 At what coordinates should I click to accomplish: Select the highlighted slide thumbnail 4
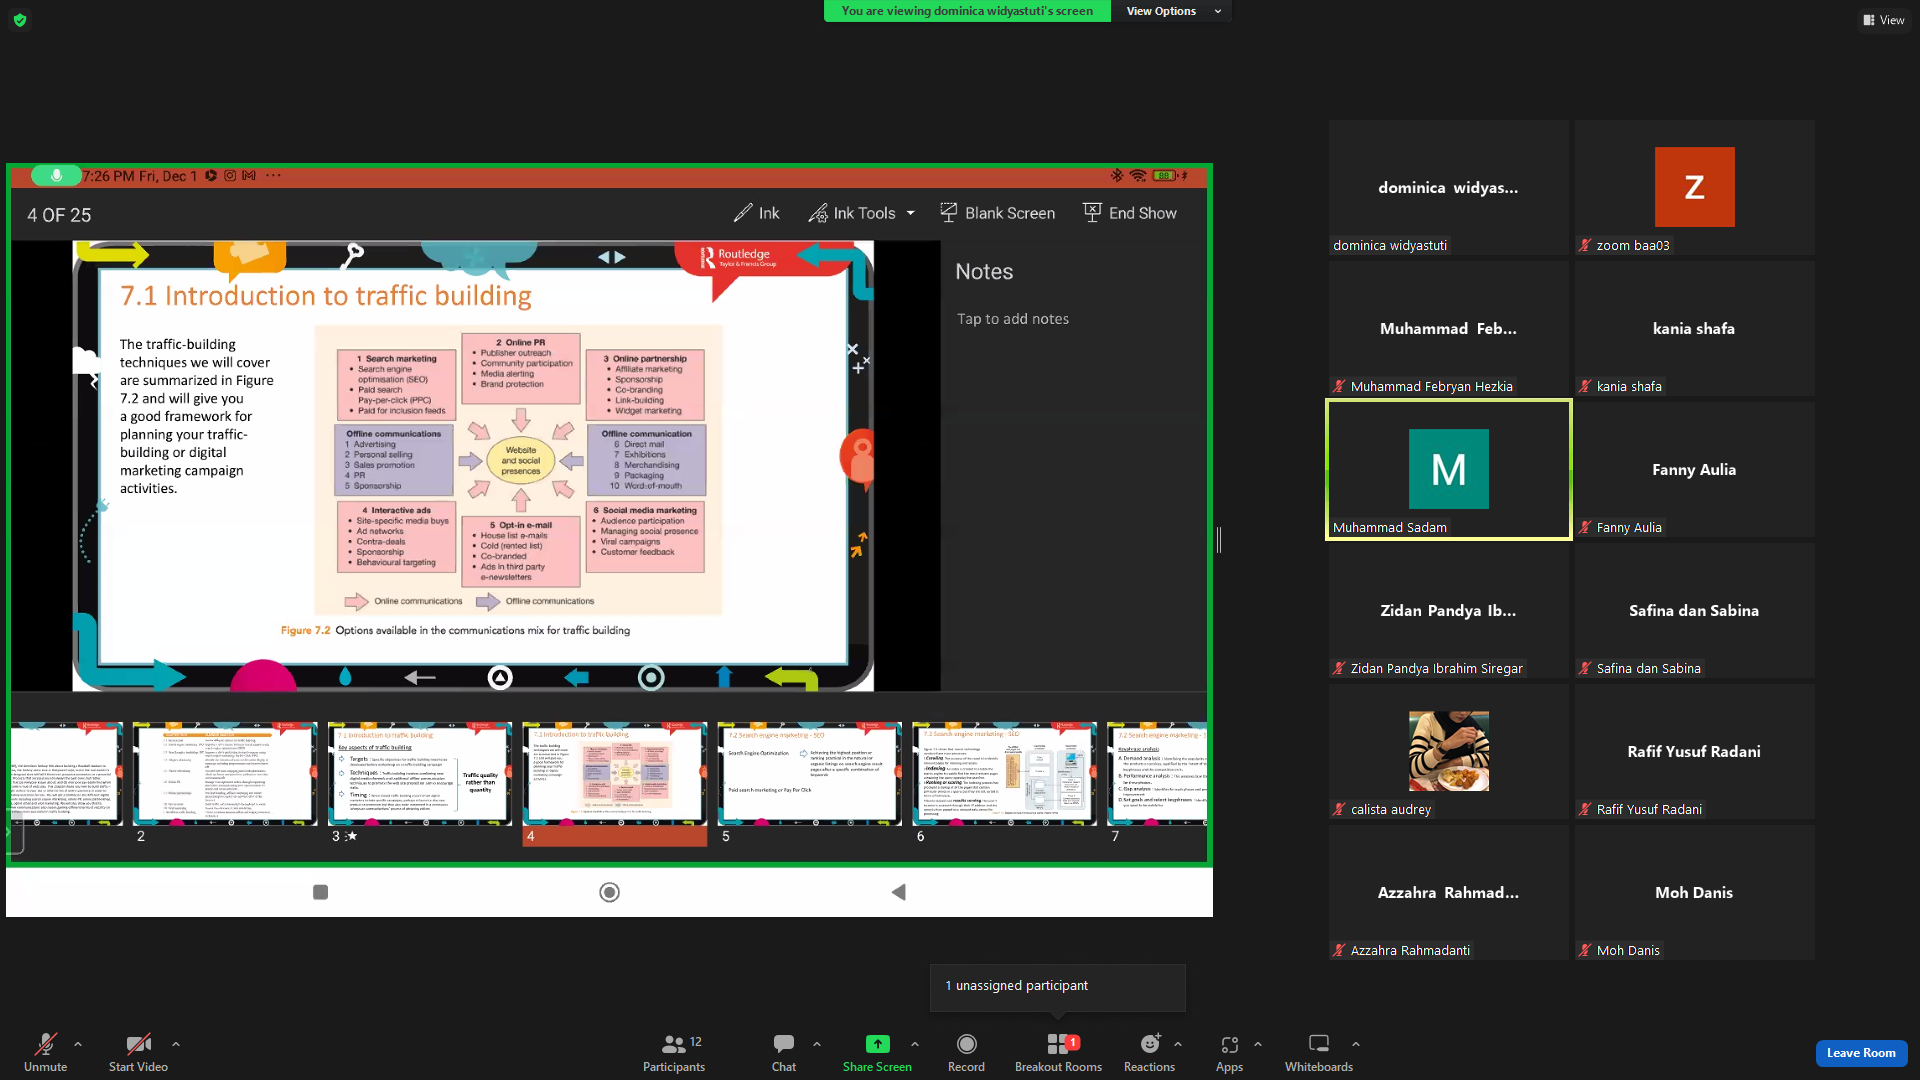point(615,774)
